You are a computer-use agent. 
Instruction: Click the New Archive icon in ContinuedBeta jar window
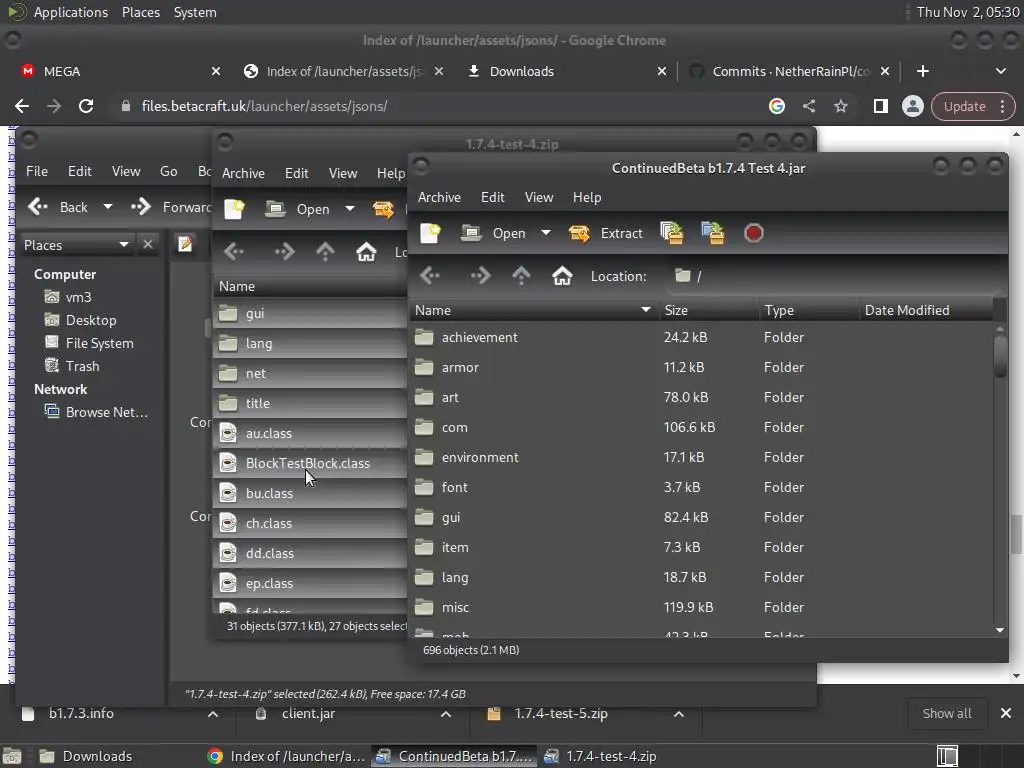point(430,233)
